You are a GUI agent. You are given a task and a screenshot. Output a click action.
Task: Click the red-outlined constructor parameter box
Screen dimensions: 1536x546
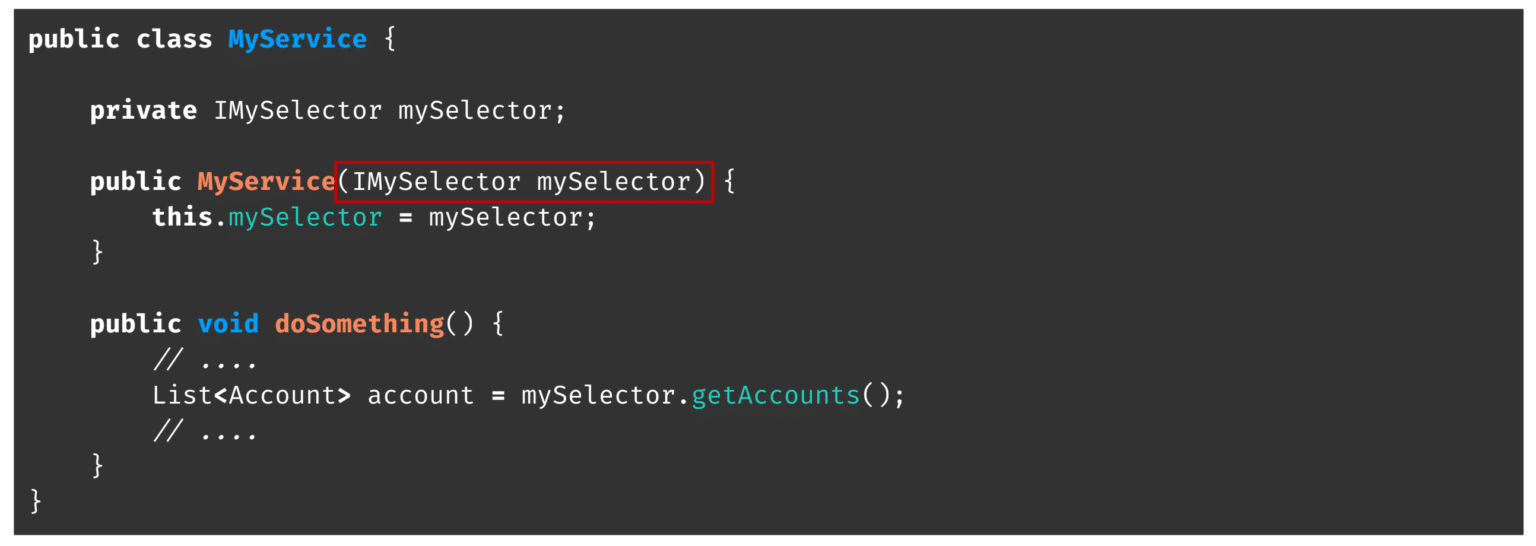point(523,182)
